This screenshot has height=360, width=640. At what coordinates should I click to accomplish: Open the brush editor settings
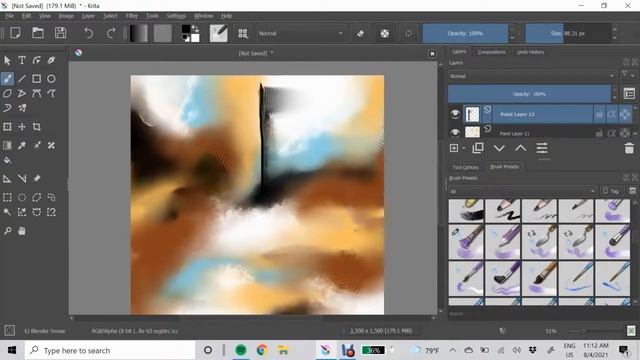tap(218, 33)
